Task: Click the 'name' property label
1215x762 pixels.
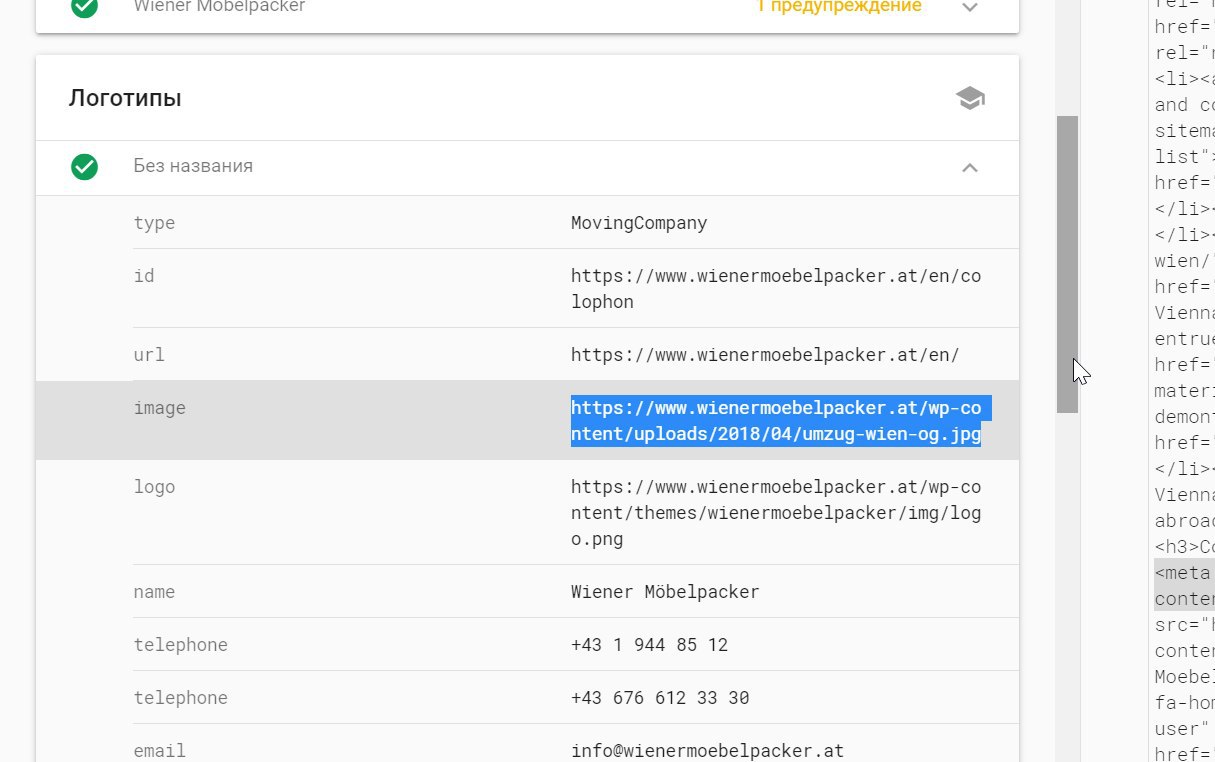Action: click(154, 592)
